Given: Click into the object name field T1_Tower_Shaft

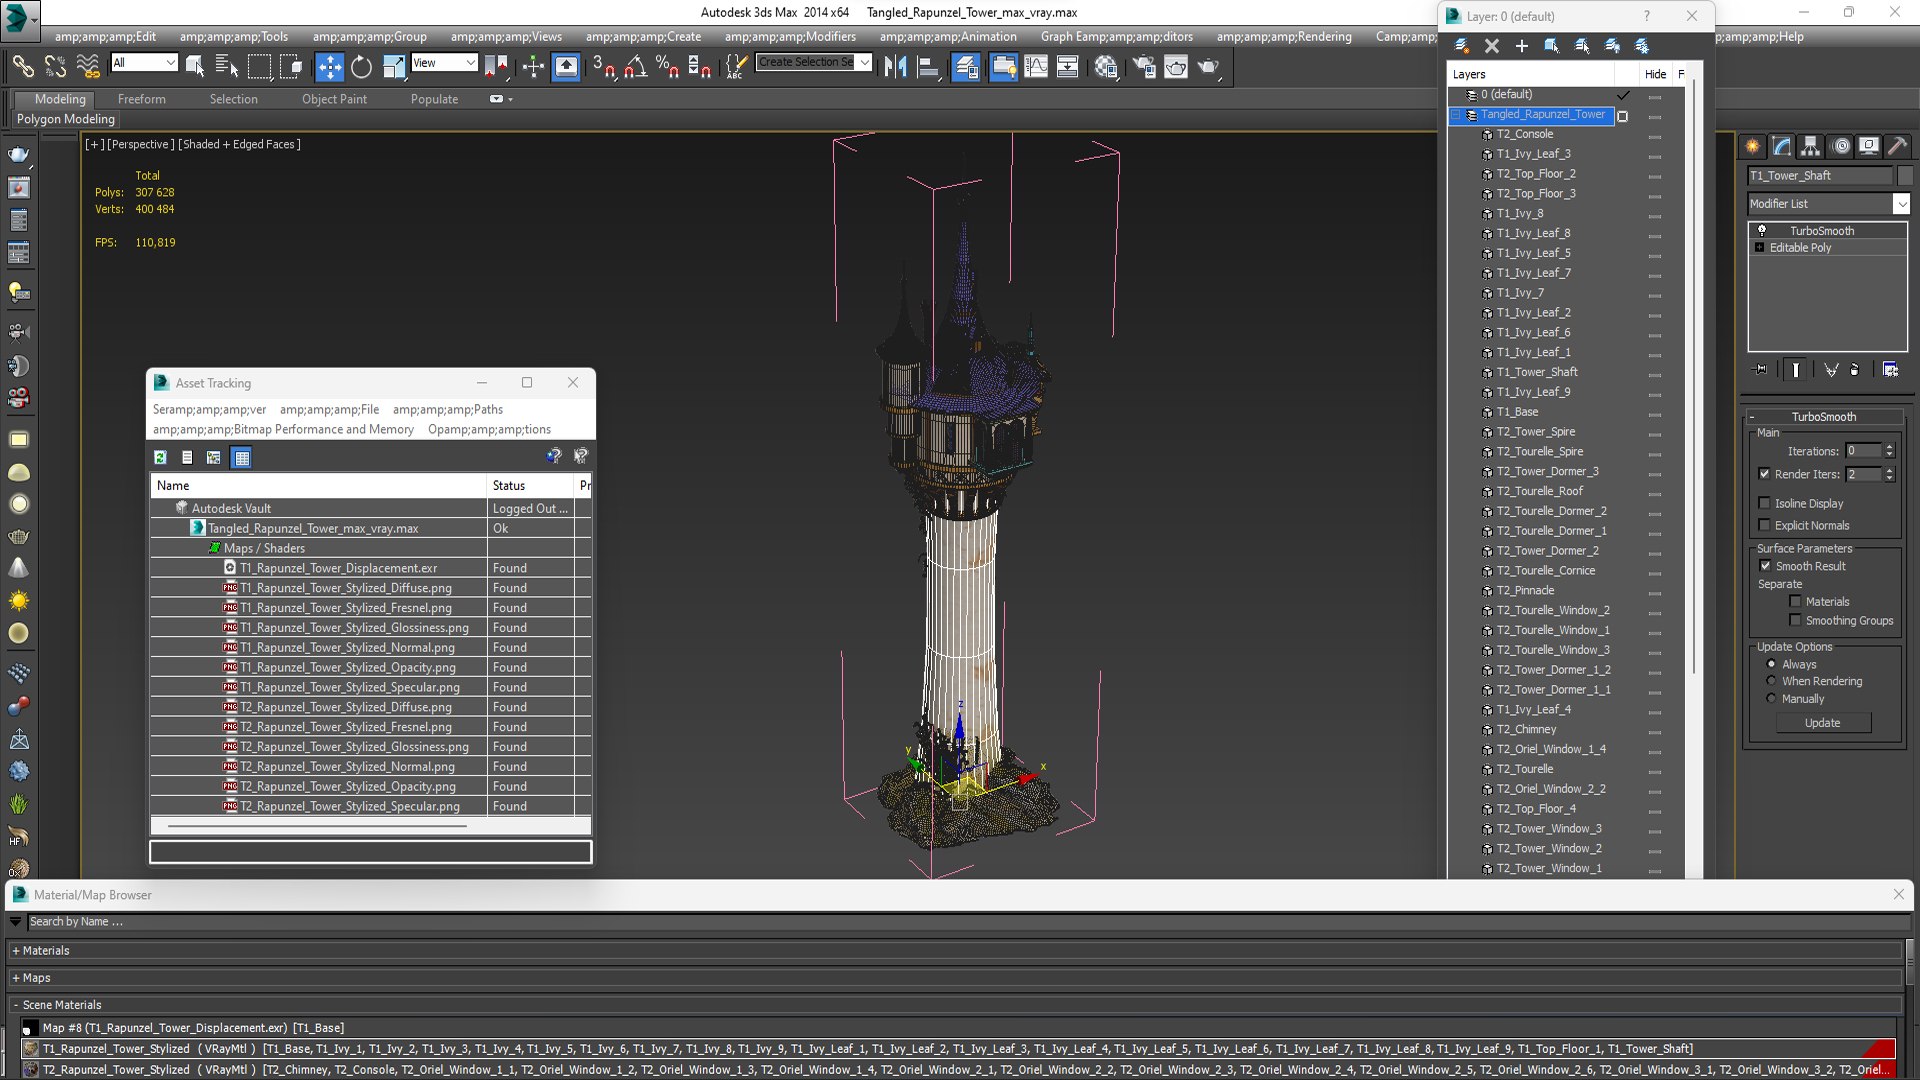Looking at the screenshot, I should click(x=1820, y=175).
